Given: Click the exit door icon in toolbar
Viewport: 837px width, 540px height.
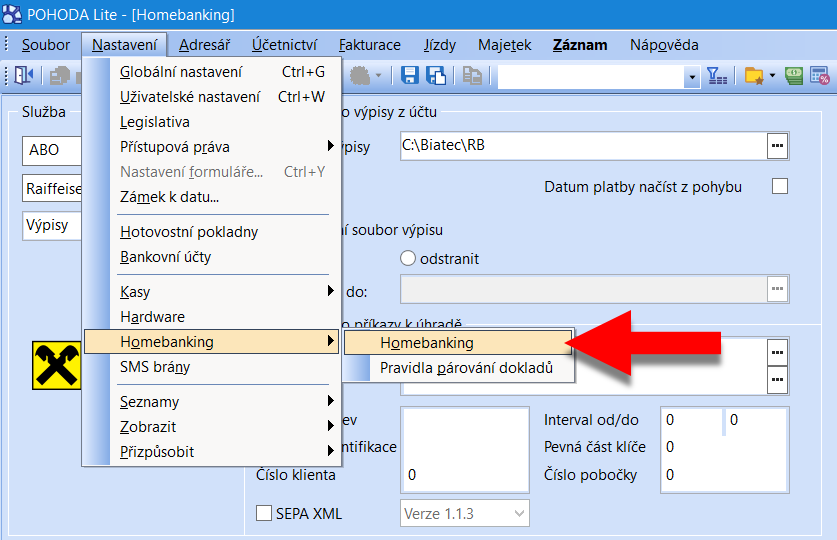Looking at the screenshot, I should [x=24, y=75].
